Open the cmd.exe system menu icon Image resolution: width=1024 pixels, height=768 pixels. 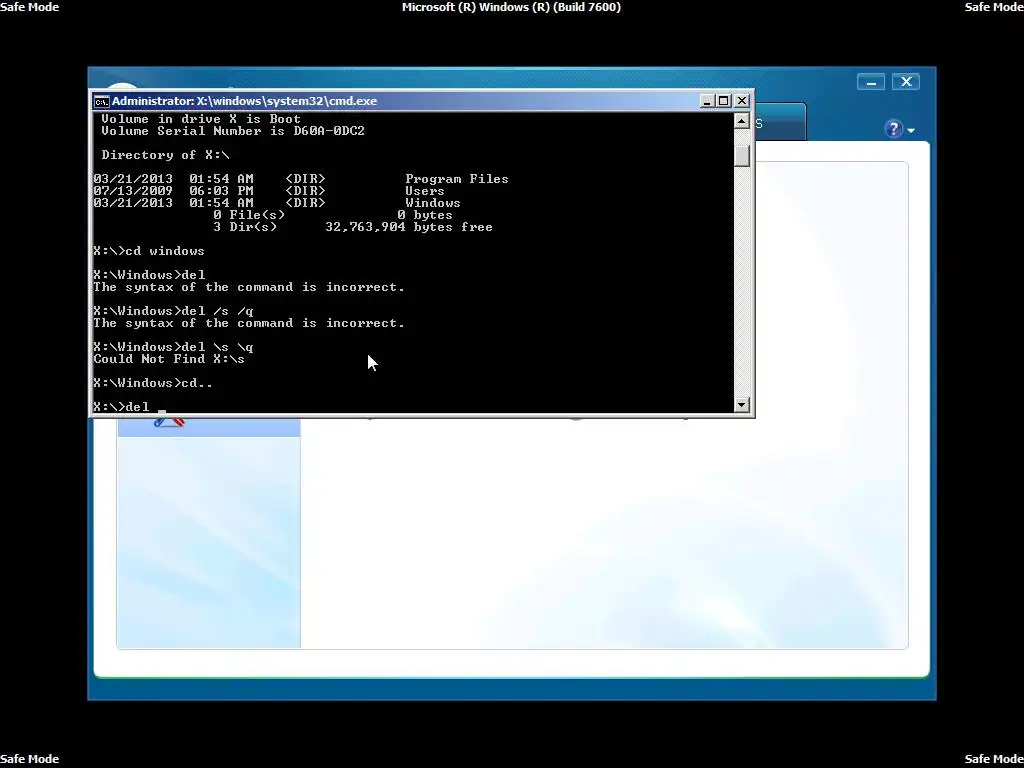pos(101,101)
